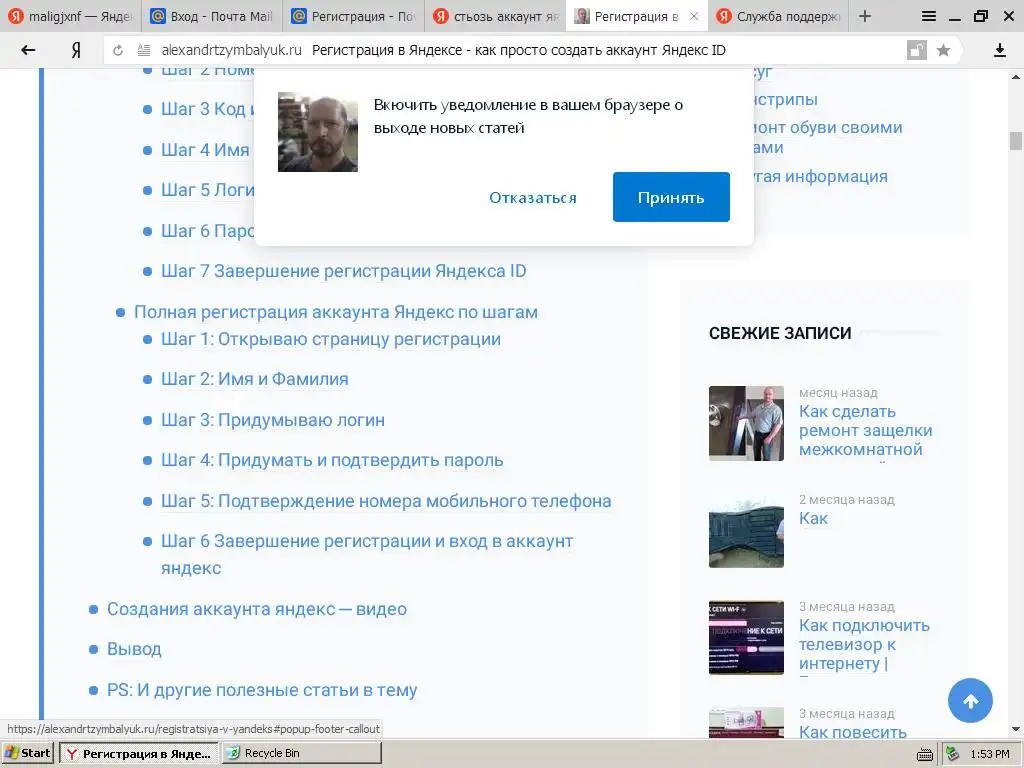The image size is (1024, 768).
Task: Click the scrollbar down arrow
Action: tap(1016, 729)
